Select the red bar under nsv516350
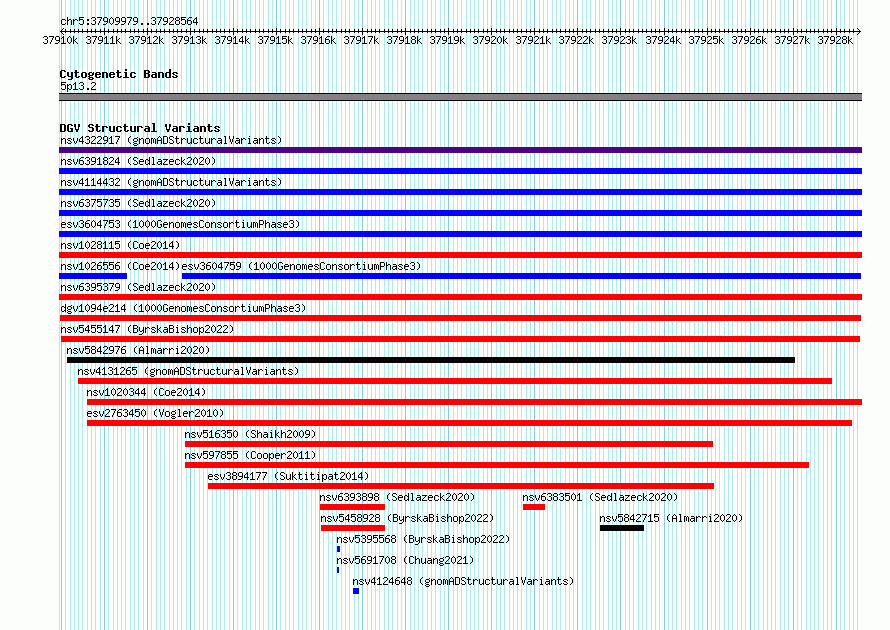The width and height of the screenshot is (890, 630). point(449,444)
